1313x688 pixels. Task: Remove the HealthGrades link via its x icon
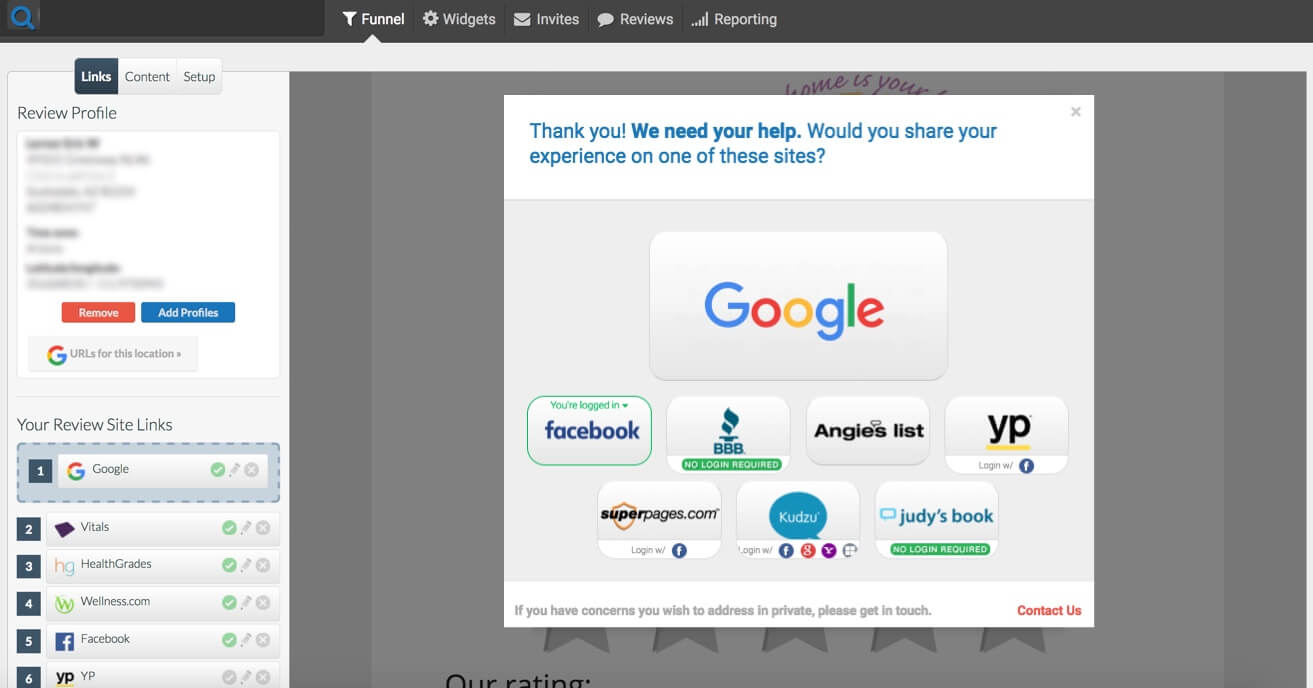(263, 565)
